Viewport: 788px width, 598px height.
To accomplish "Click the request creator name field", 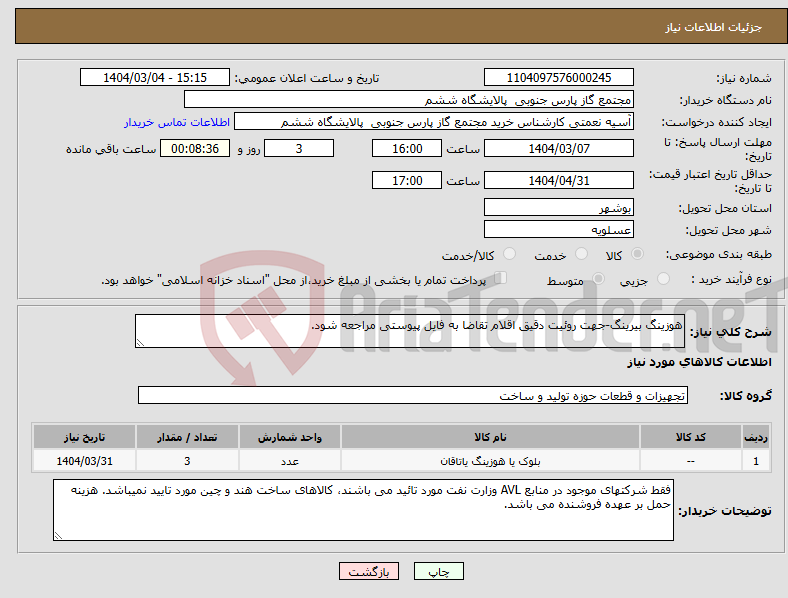I will pyautogui.click(x=434, y=122).
